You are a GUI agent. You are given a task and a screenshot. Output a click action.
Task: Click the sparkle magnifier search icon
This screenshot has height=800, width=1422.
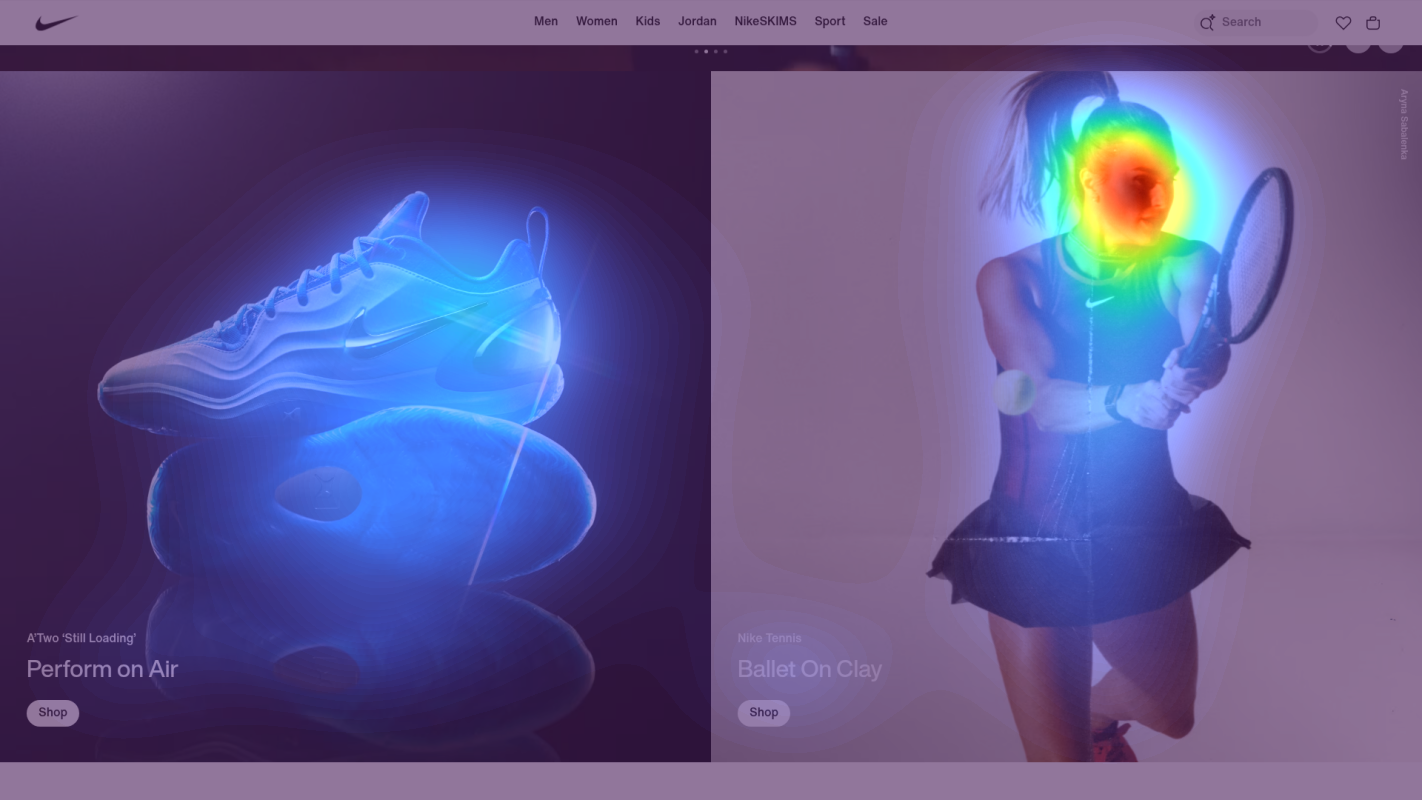(x=1207, y=22)
